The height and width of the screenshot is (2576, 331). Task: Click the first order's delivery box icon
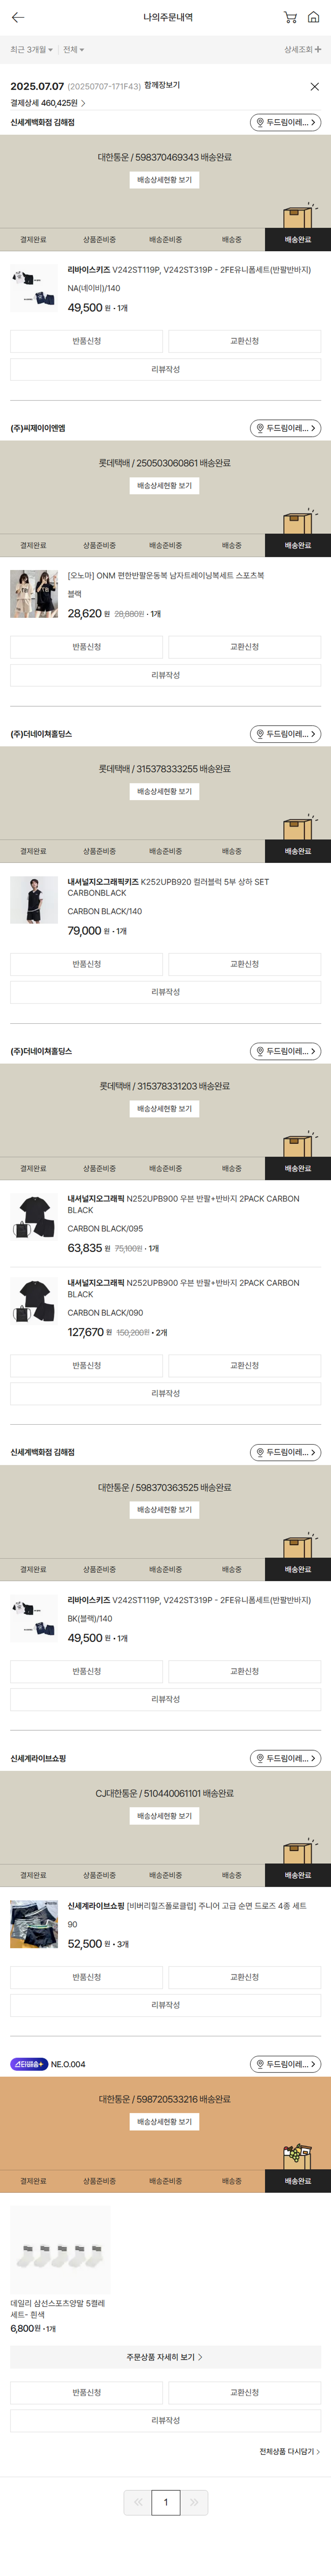297,216
